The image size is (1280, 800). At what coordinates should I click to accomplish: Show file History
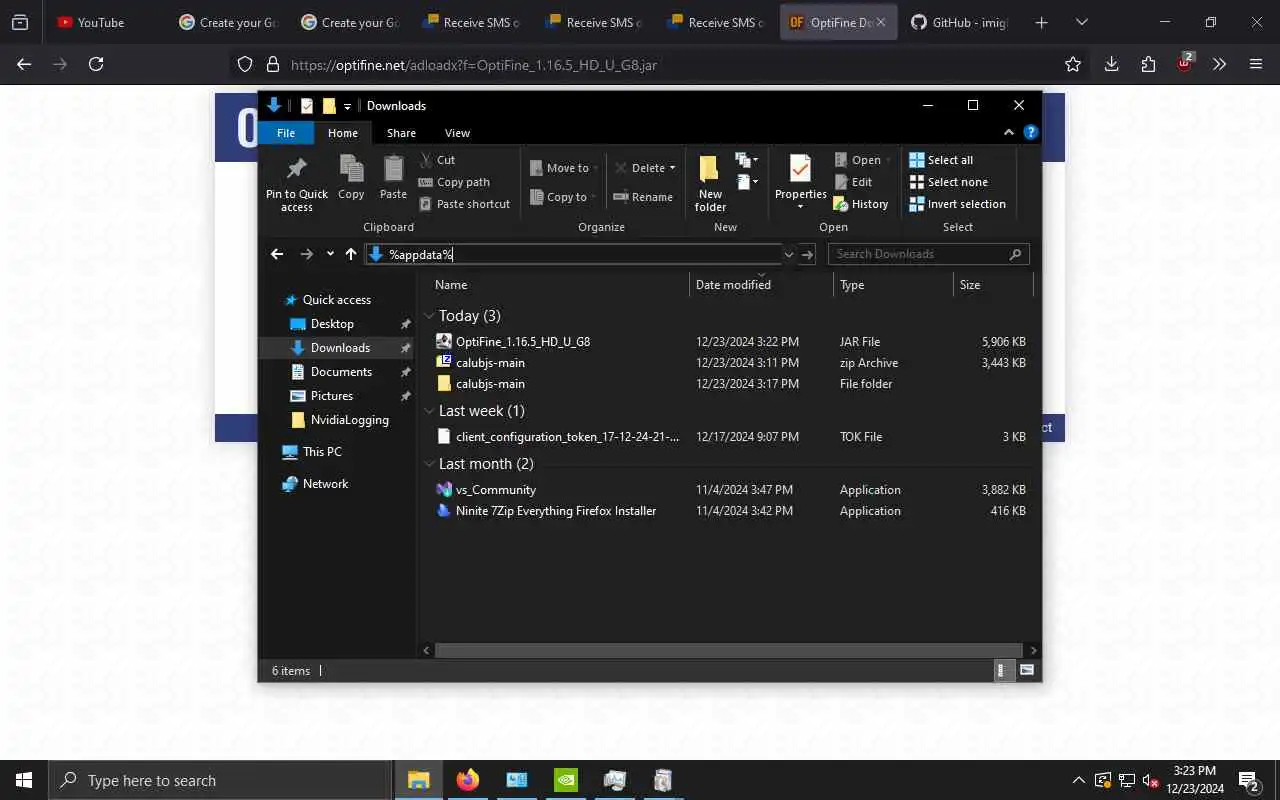[x=861, y=204]
